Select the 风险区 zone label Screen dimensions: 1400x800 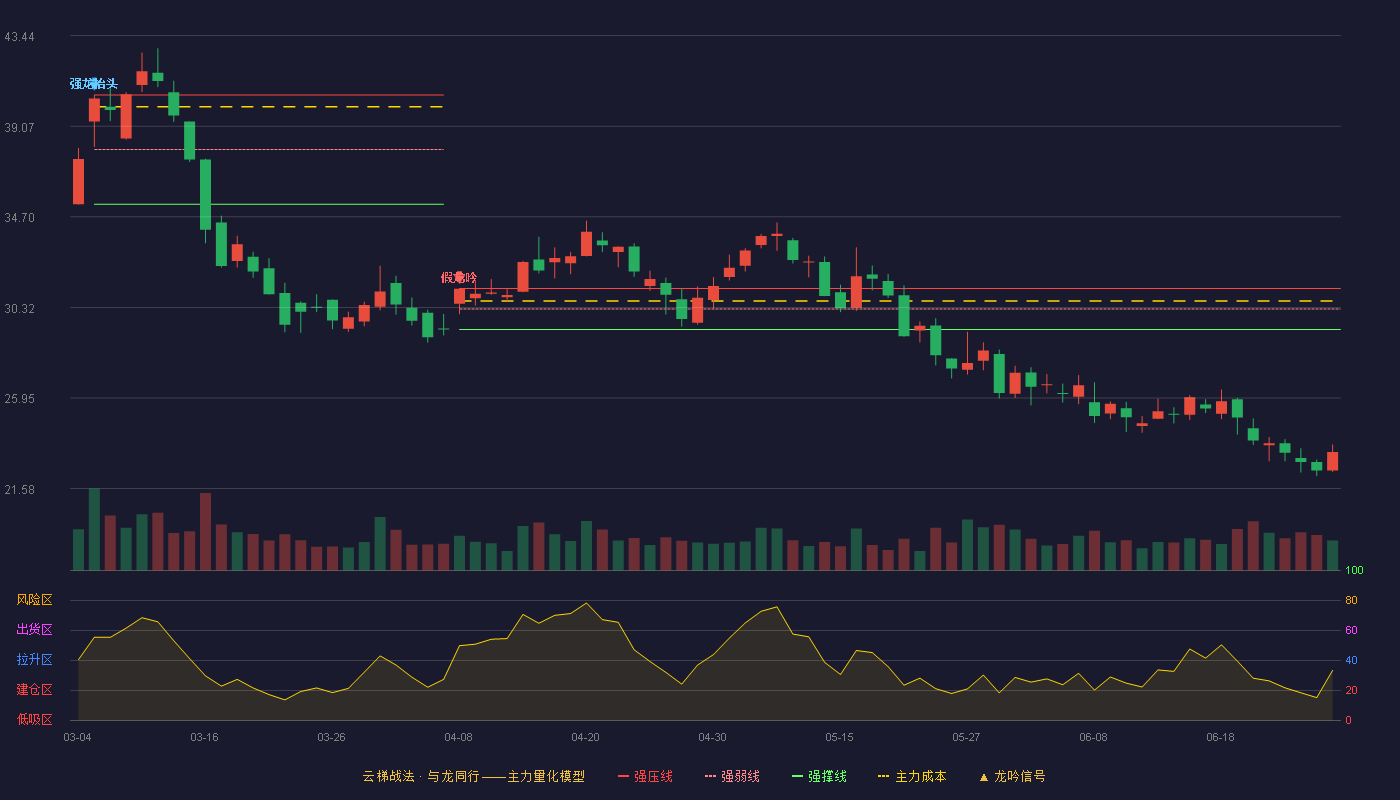click(34, 600)
